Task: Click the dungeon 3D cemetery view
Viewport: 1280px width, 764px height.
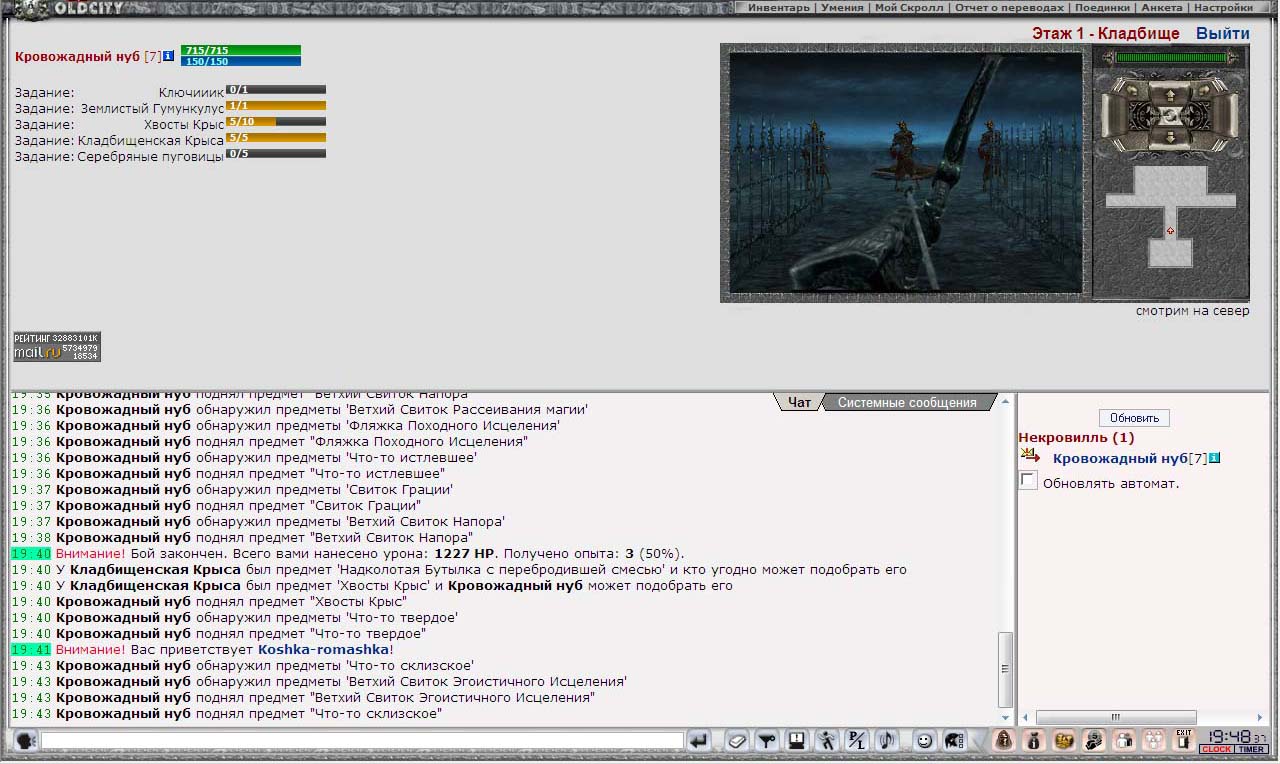Action: pos(906,172)
